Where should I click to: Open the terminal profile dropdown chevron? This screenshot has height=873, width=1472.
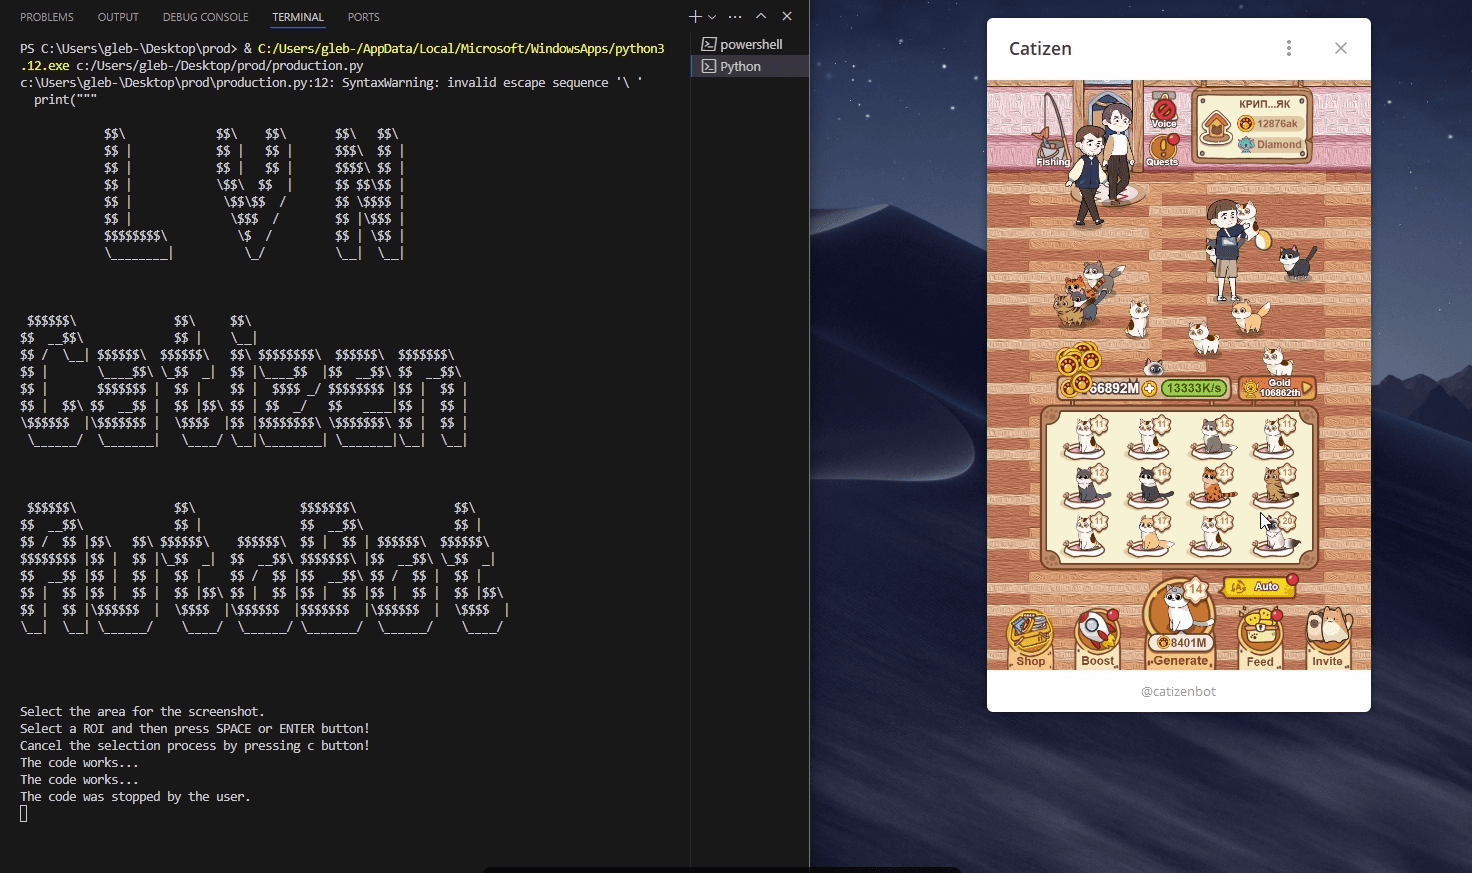point(712,17)
